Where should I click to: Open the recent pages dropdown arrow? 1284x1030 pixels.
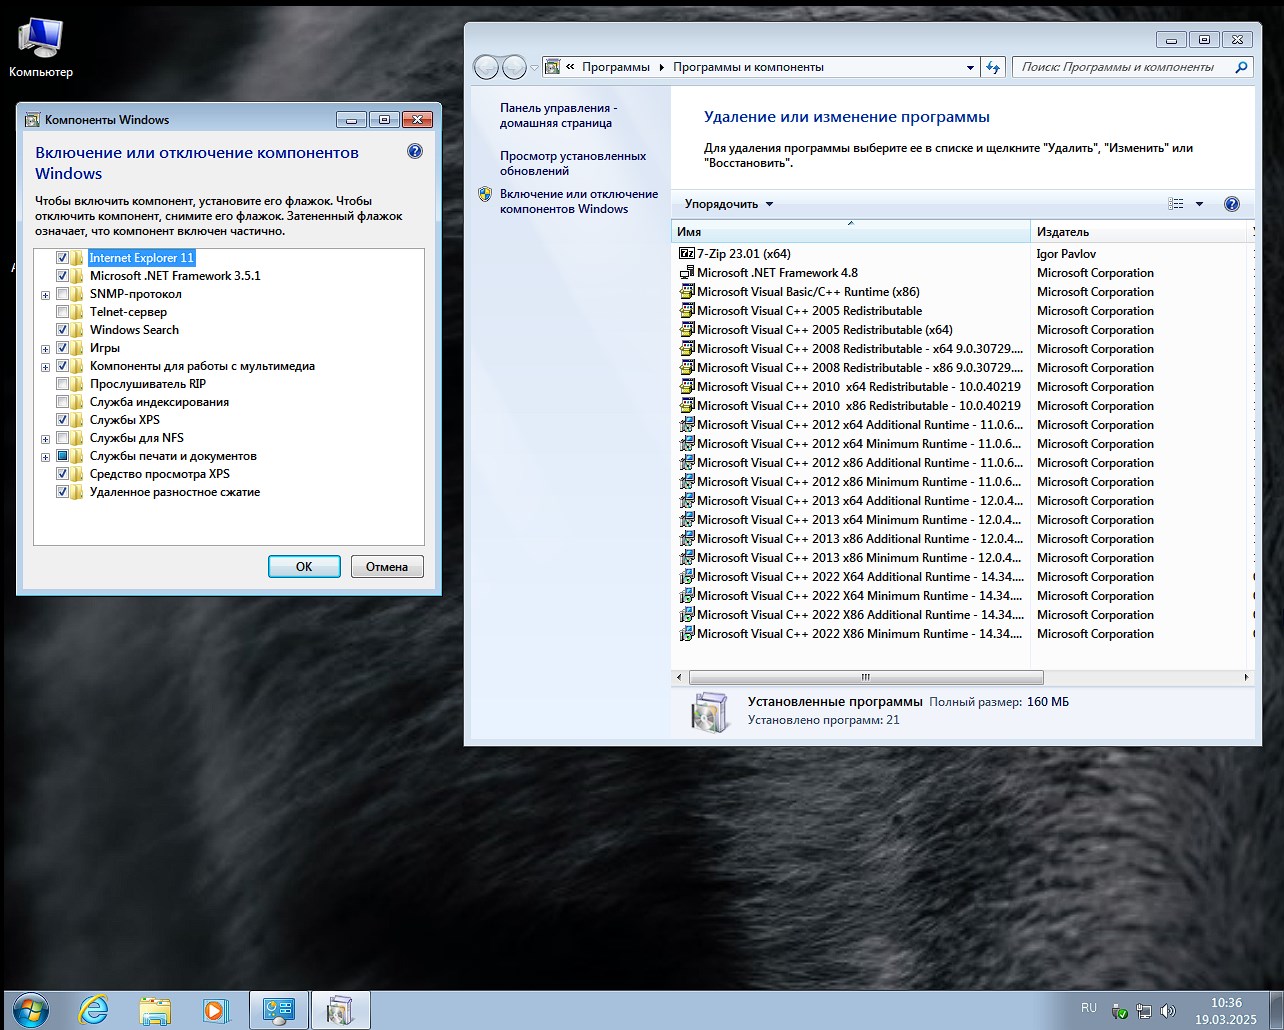click(534, 67)
